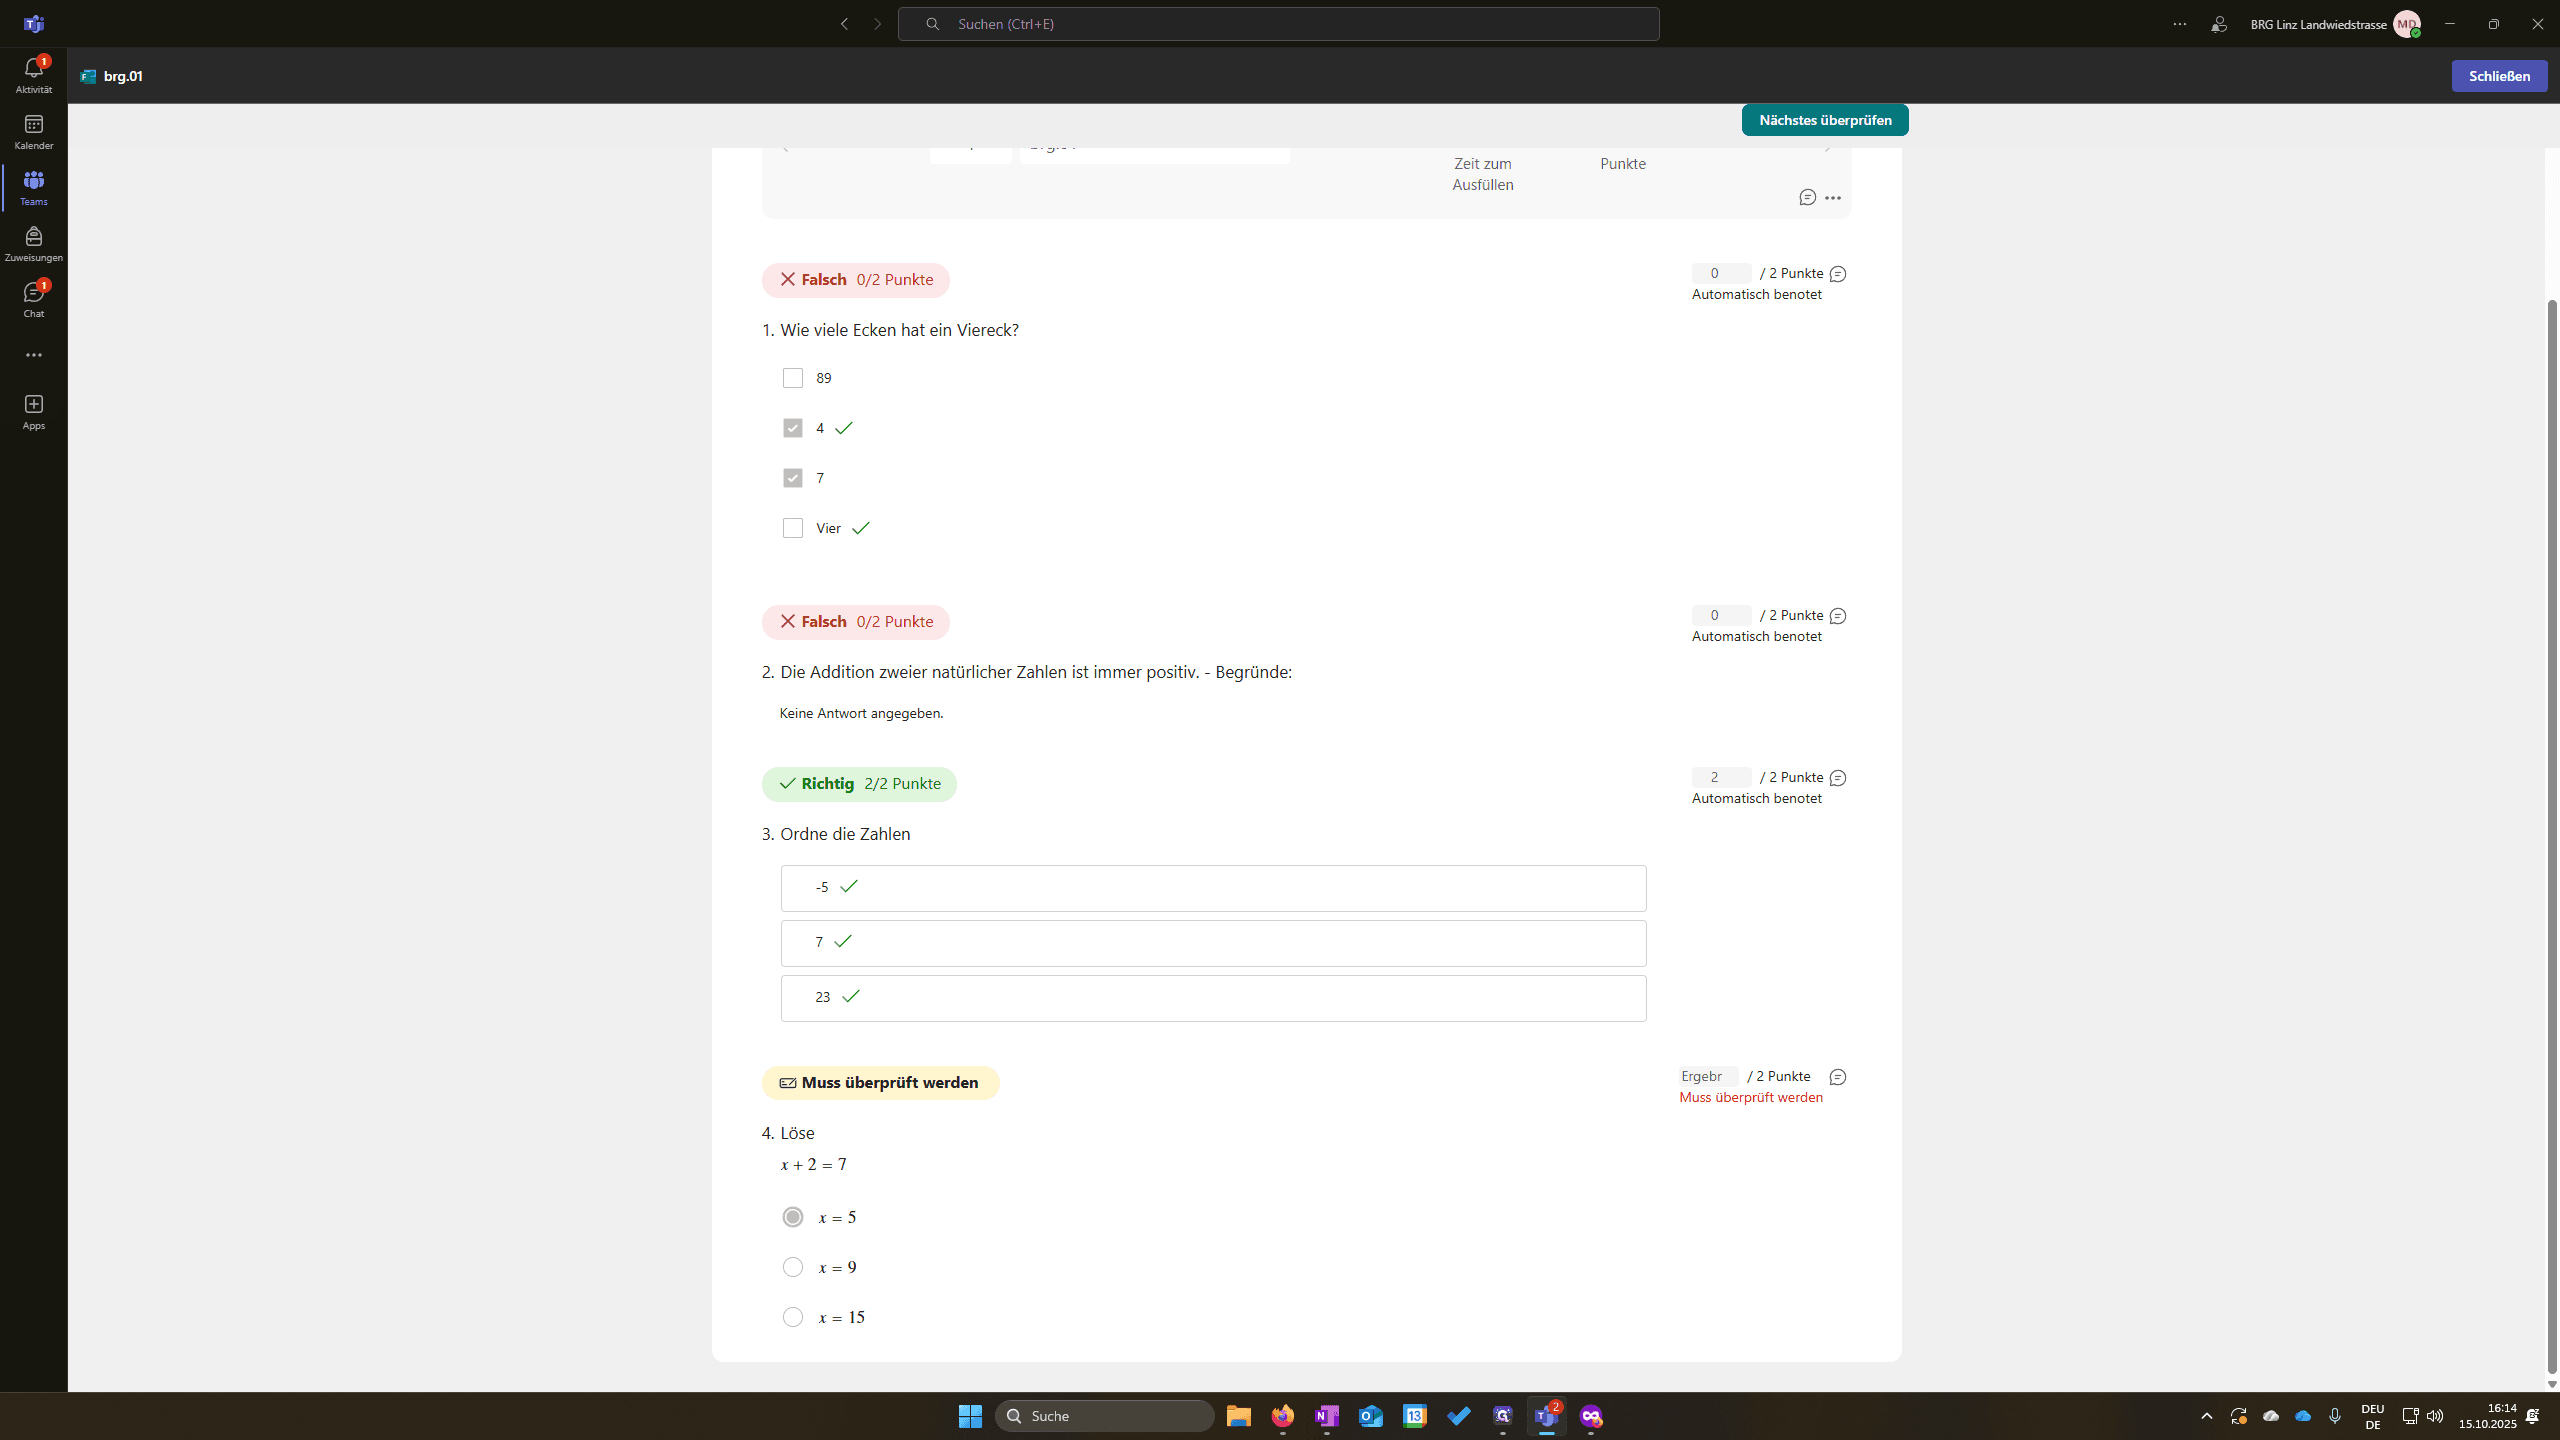Open more options ellipsis in student header card
This screenshot has height=1440, width=2560.
click(1833, 198)
